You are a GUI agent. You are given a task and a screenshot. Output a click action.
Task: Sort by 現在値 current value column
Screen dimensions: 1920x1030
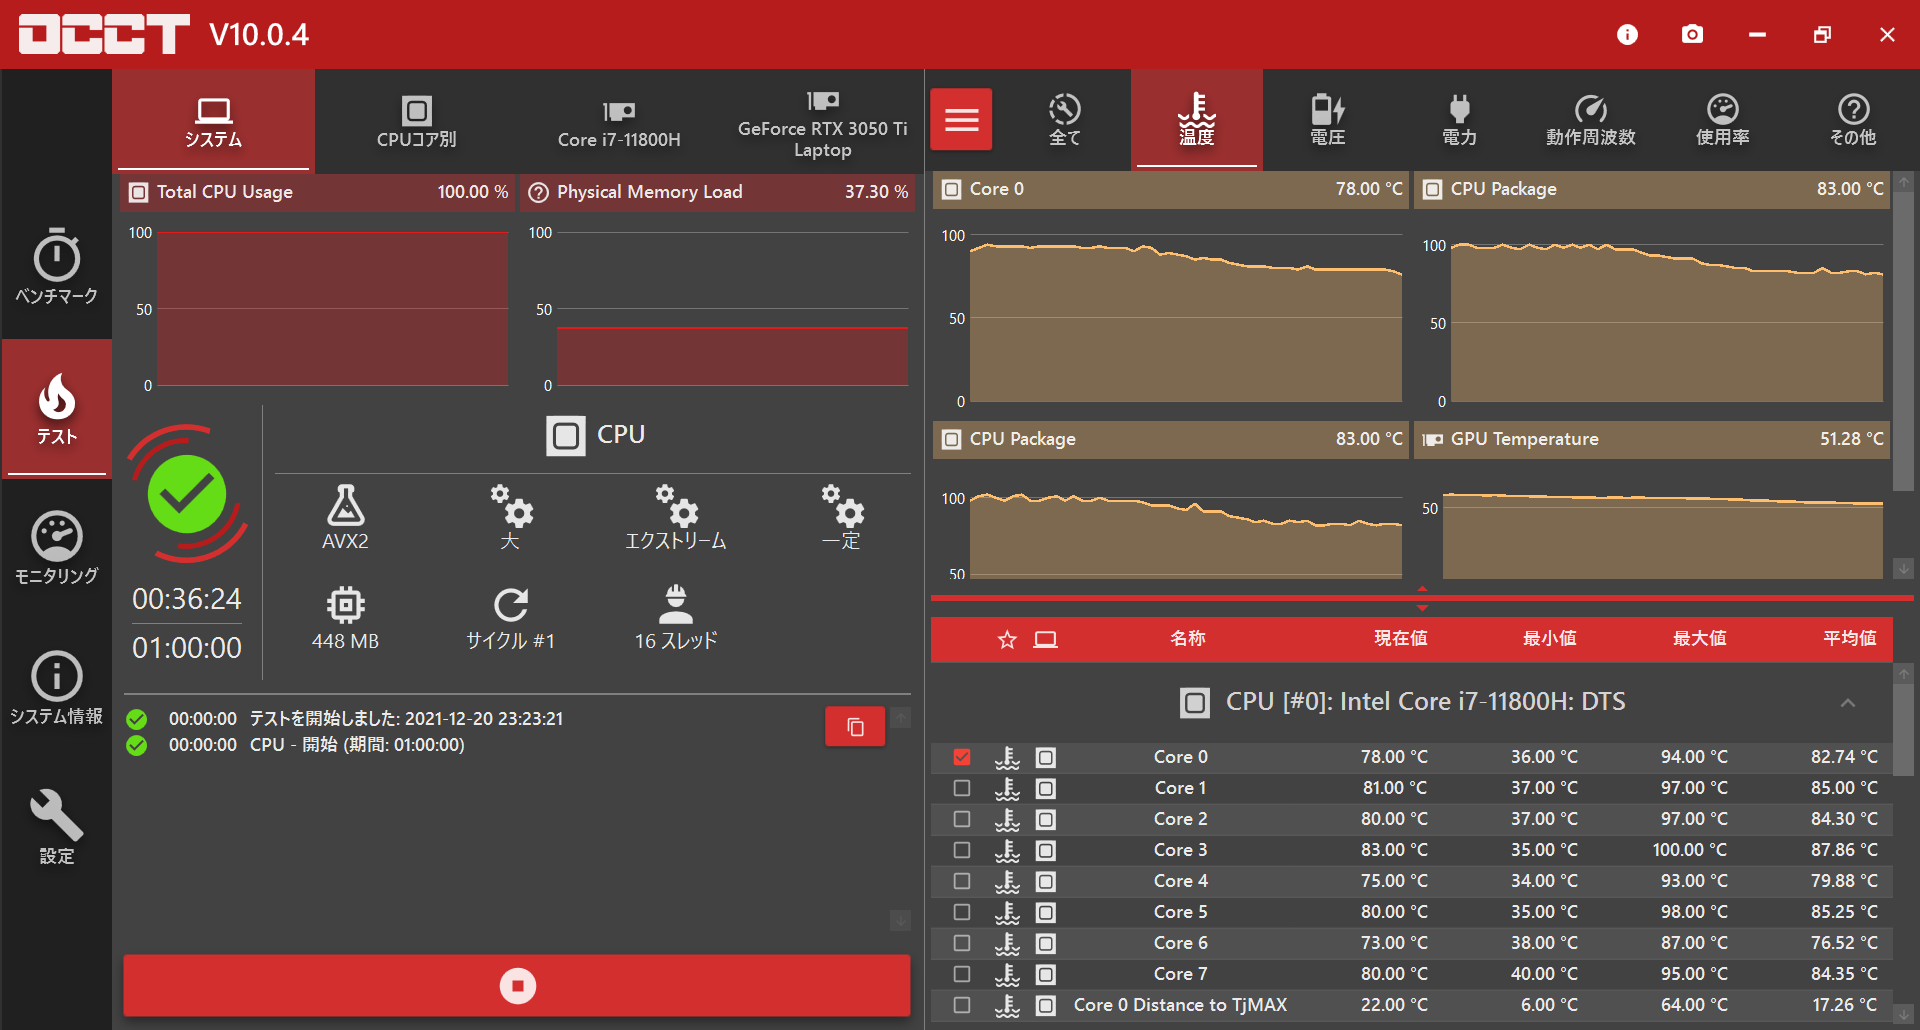[x=1400, y=639]
